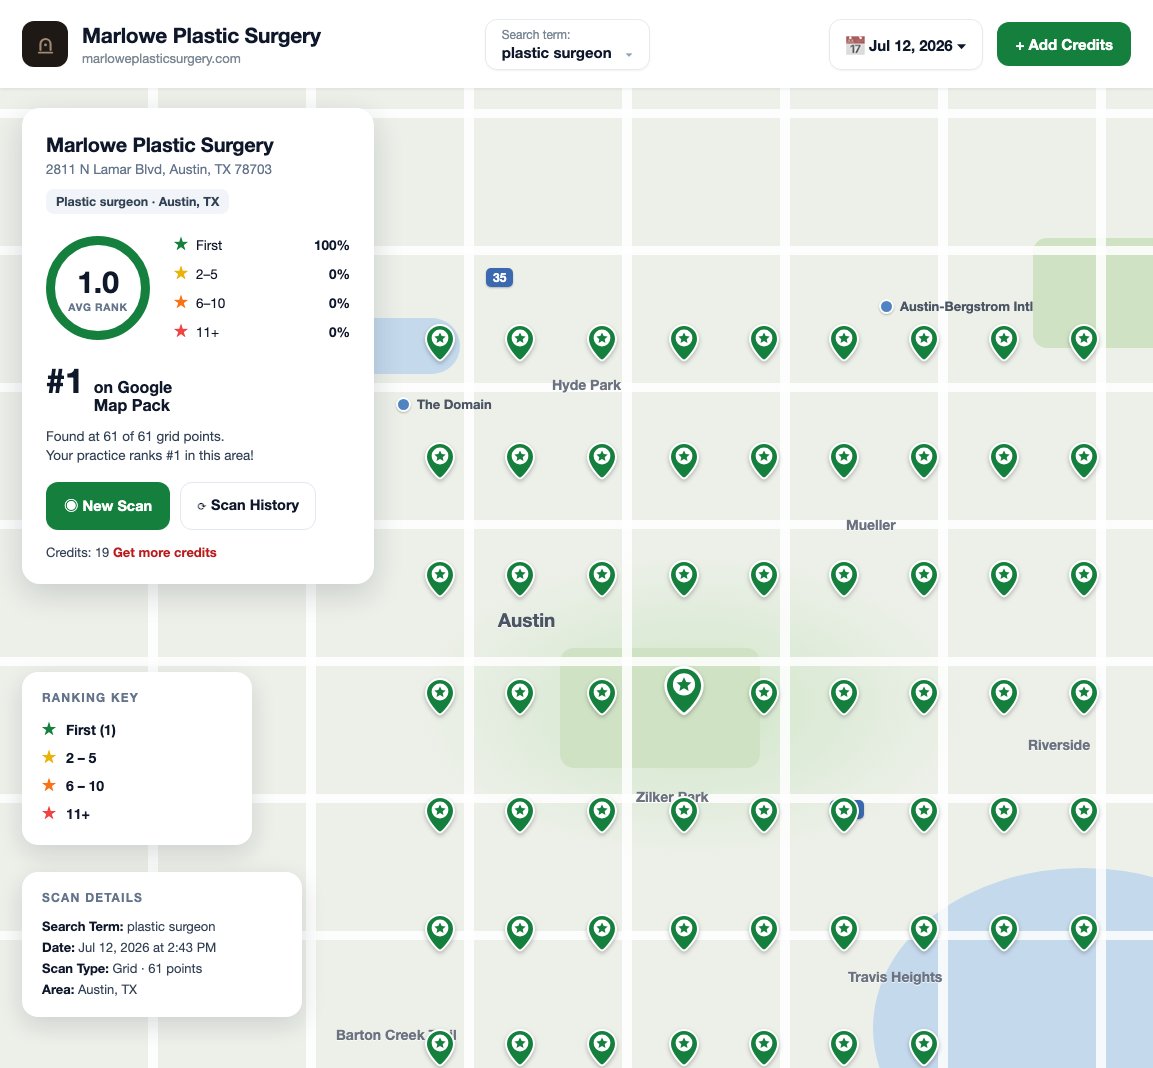Click the 1.0 AVG RANK circle
This screenshot has height=1068, width=1153.
[98, 288]
